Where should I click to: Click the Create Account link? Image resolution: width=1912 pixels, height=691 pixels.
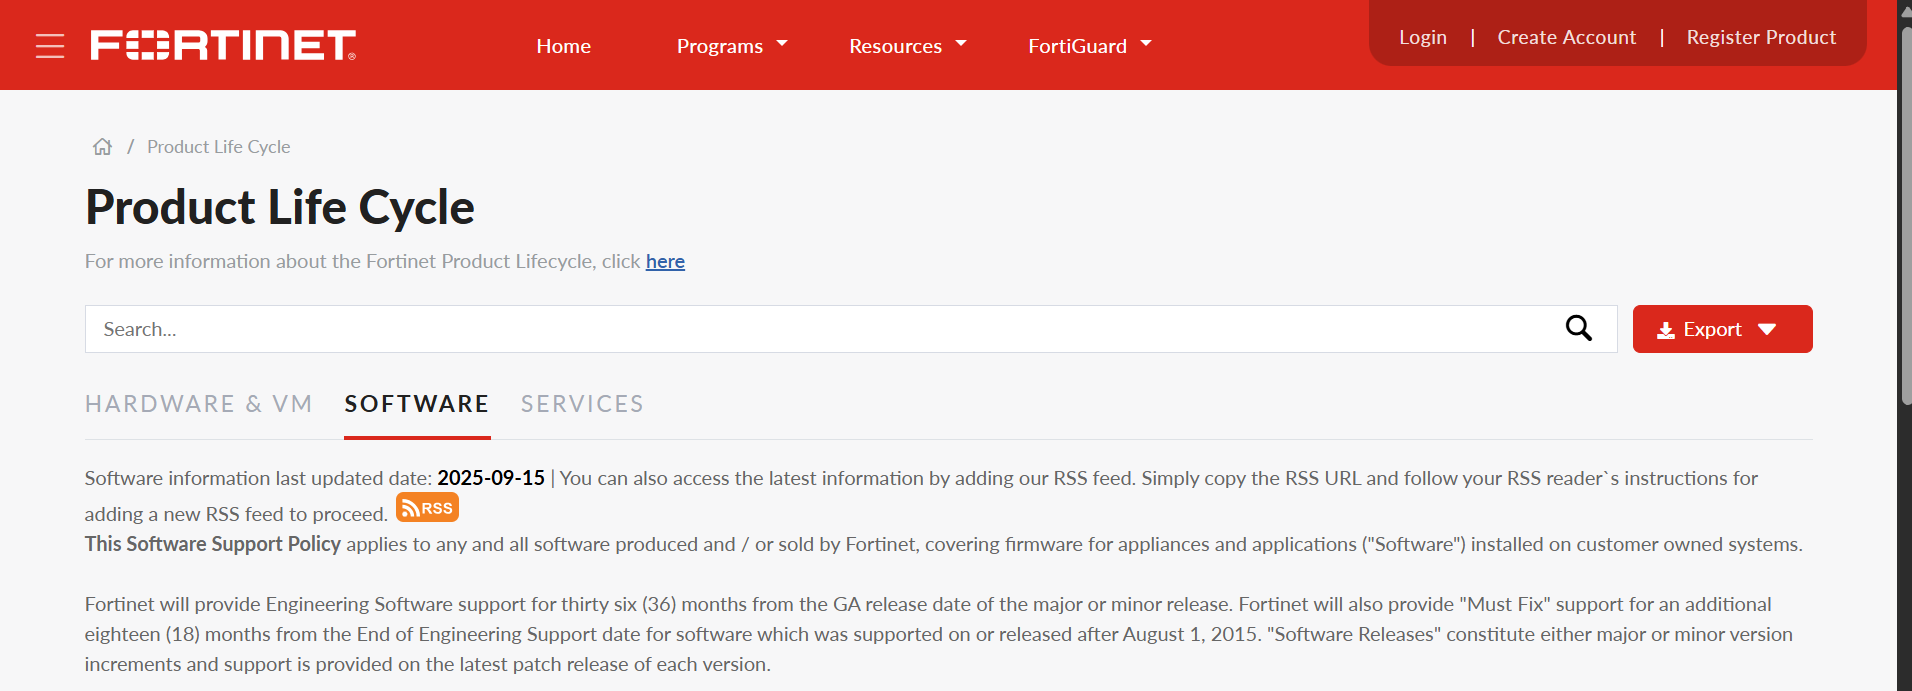click(1566, 37)
